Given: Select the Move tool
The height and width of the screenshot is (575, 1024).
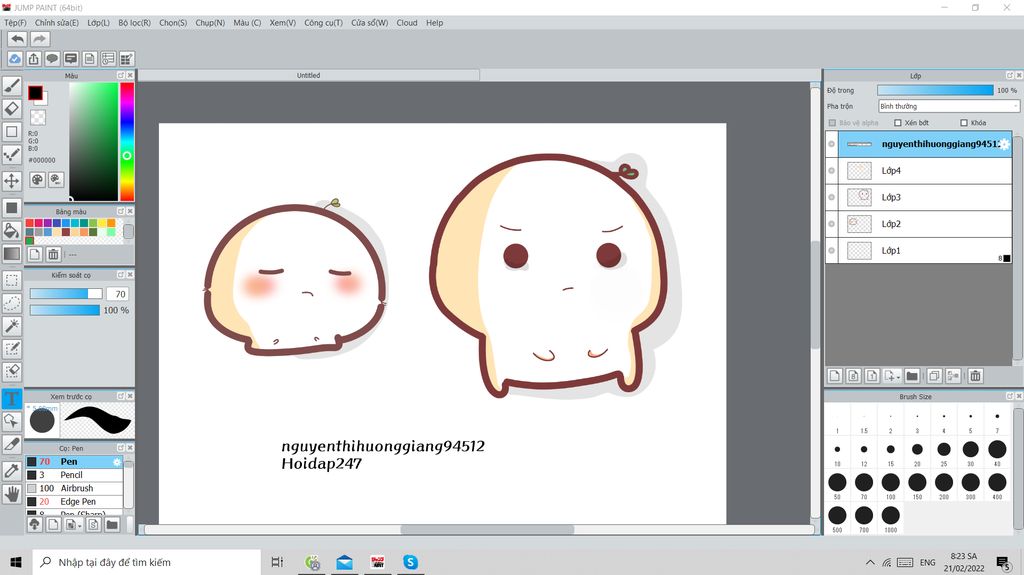Looking at the screenshot, I should coord(12,181).
